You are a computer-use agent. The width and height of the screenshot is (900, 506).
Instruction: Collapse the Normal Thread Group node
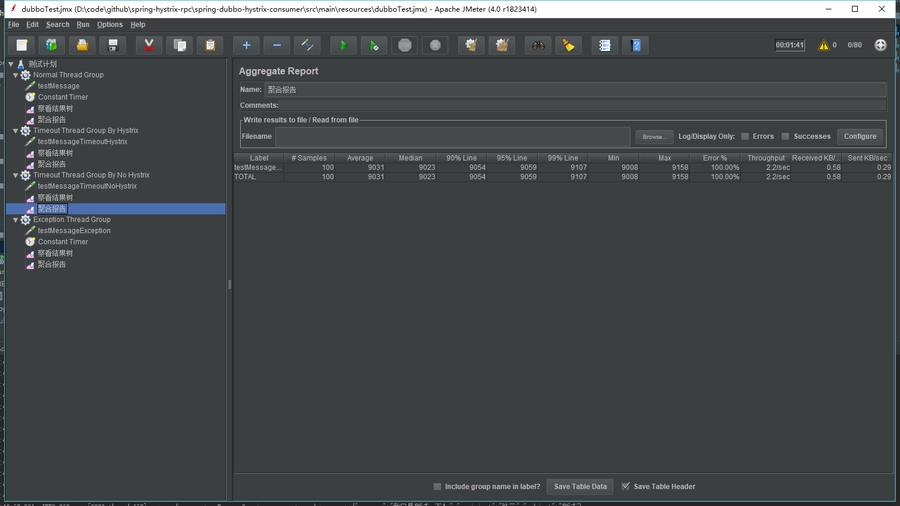(15, 75)
